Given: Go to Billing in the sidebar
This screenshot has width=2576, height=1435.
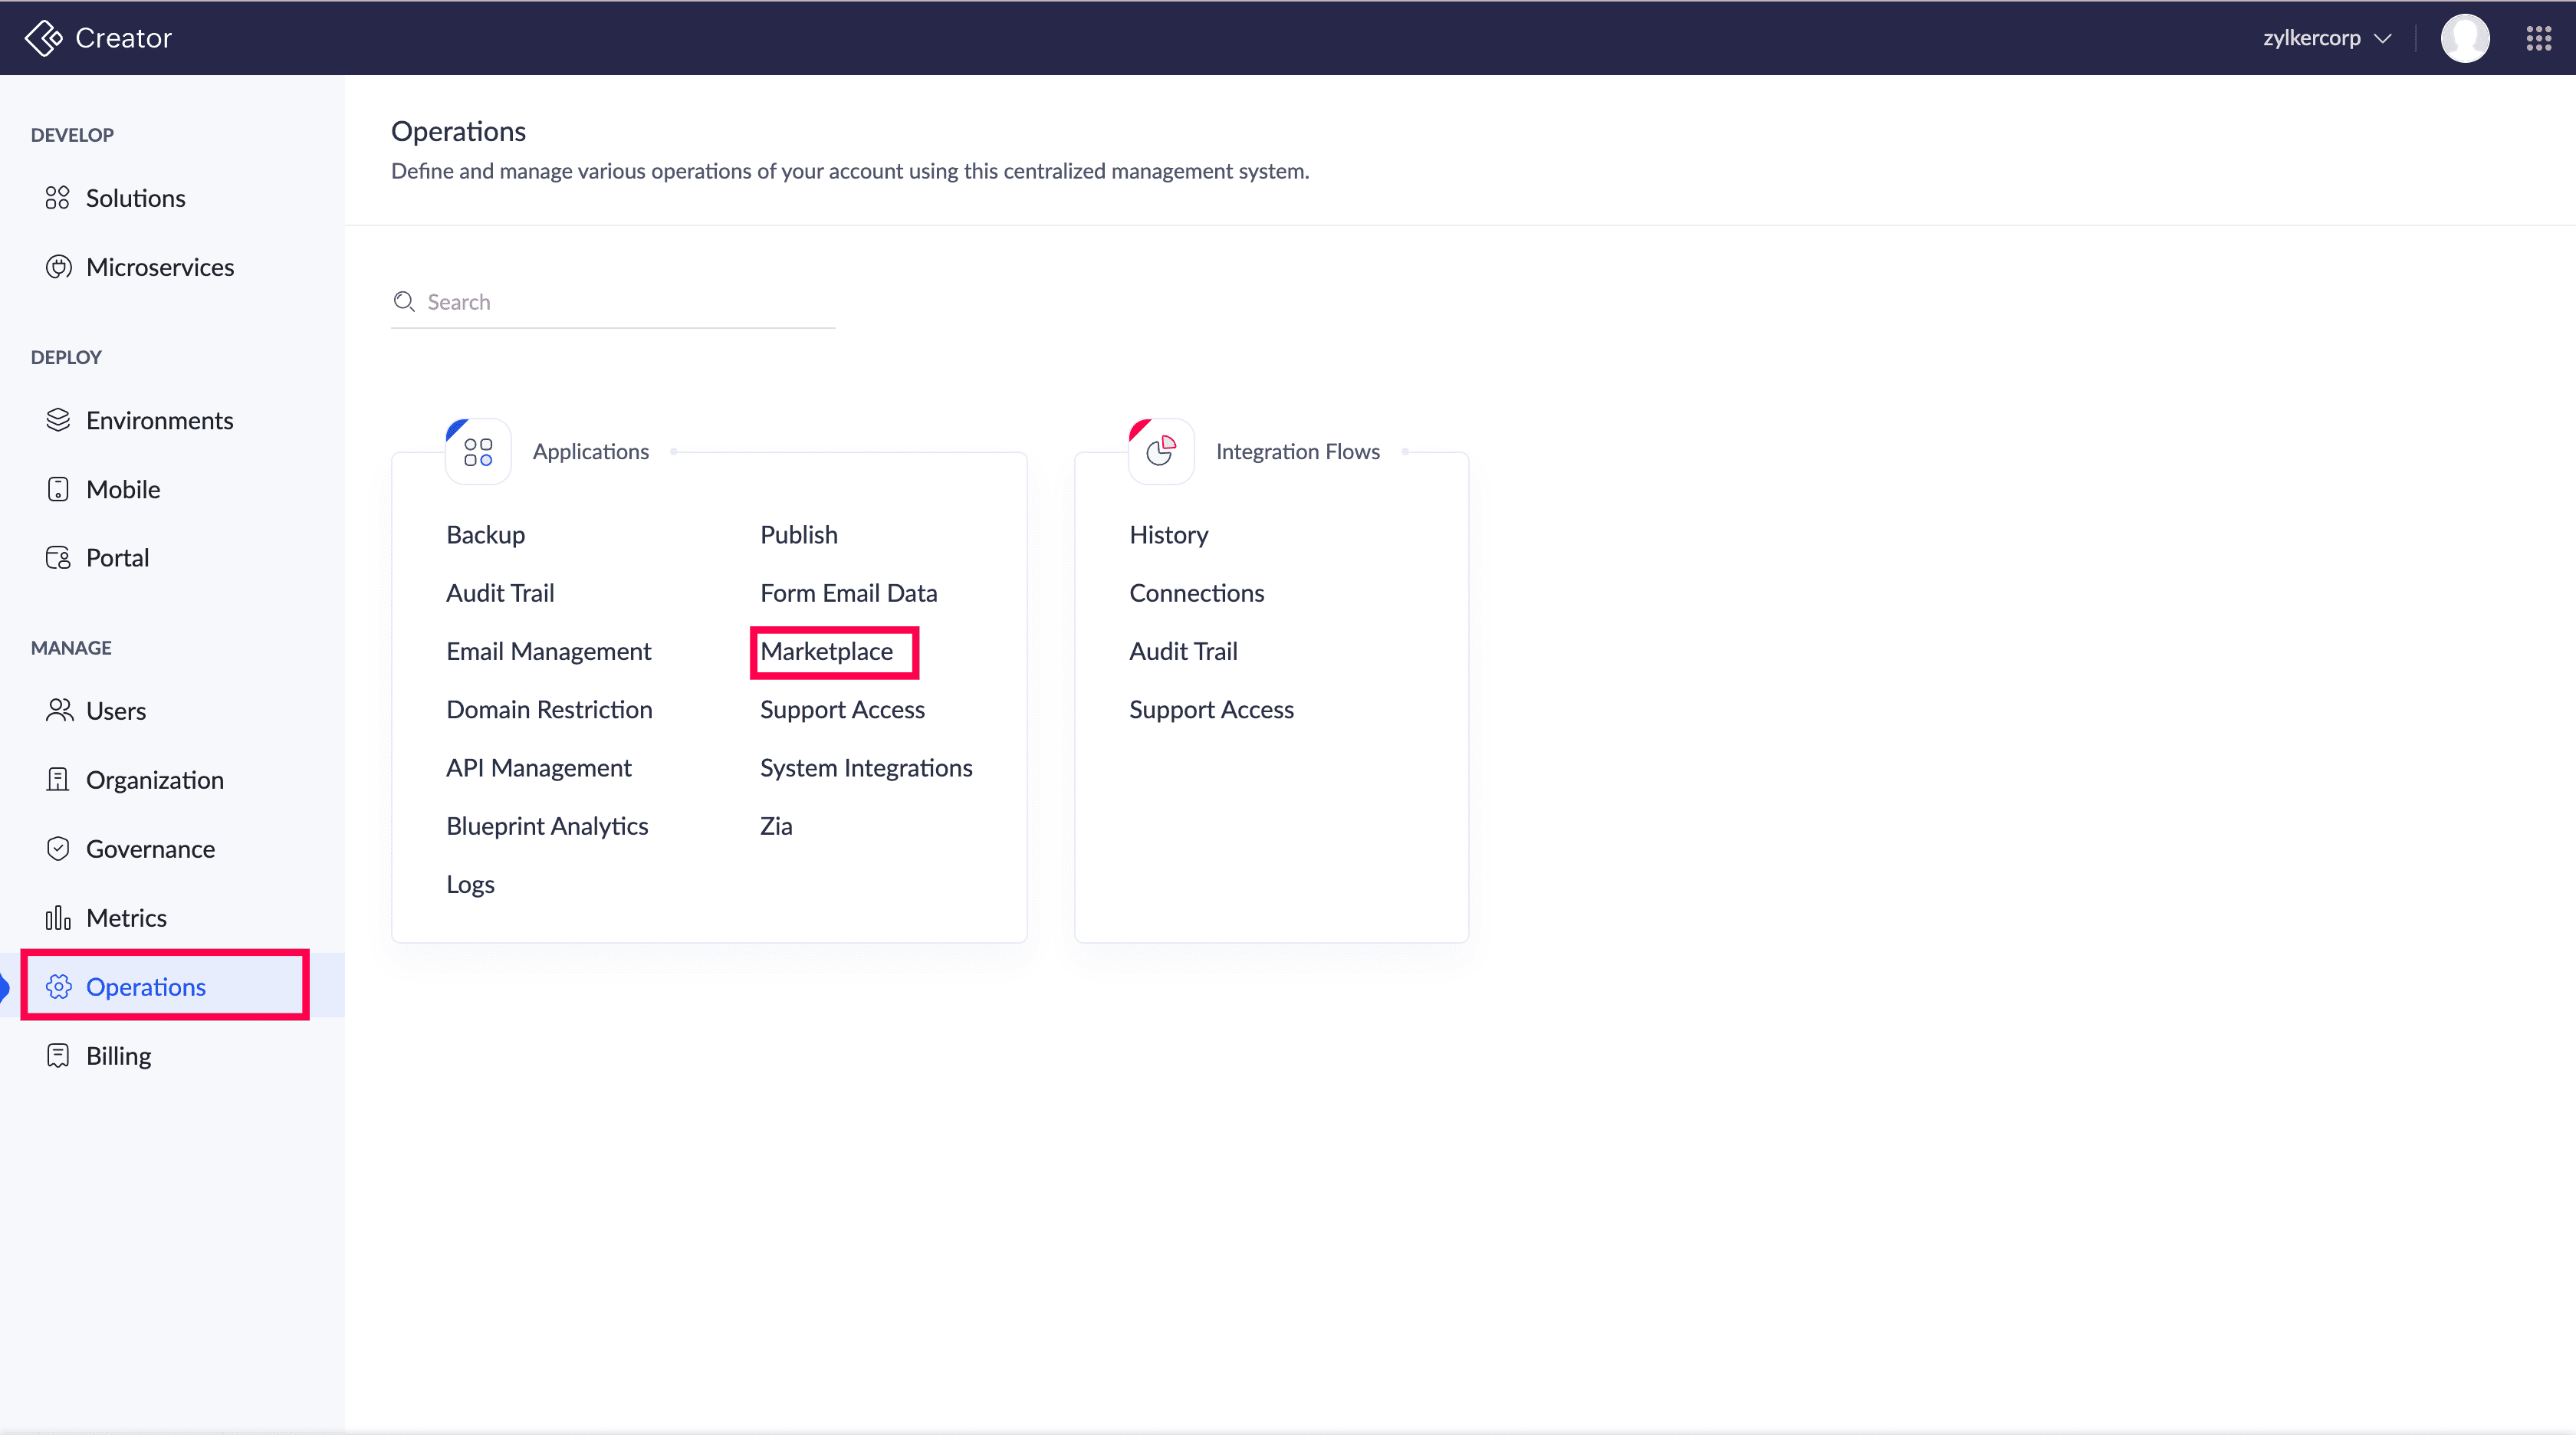Looking at the screenshot, I should click(118, 1056).
